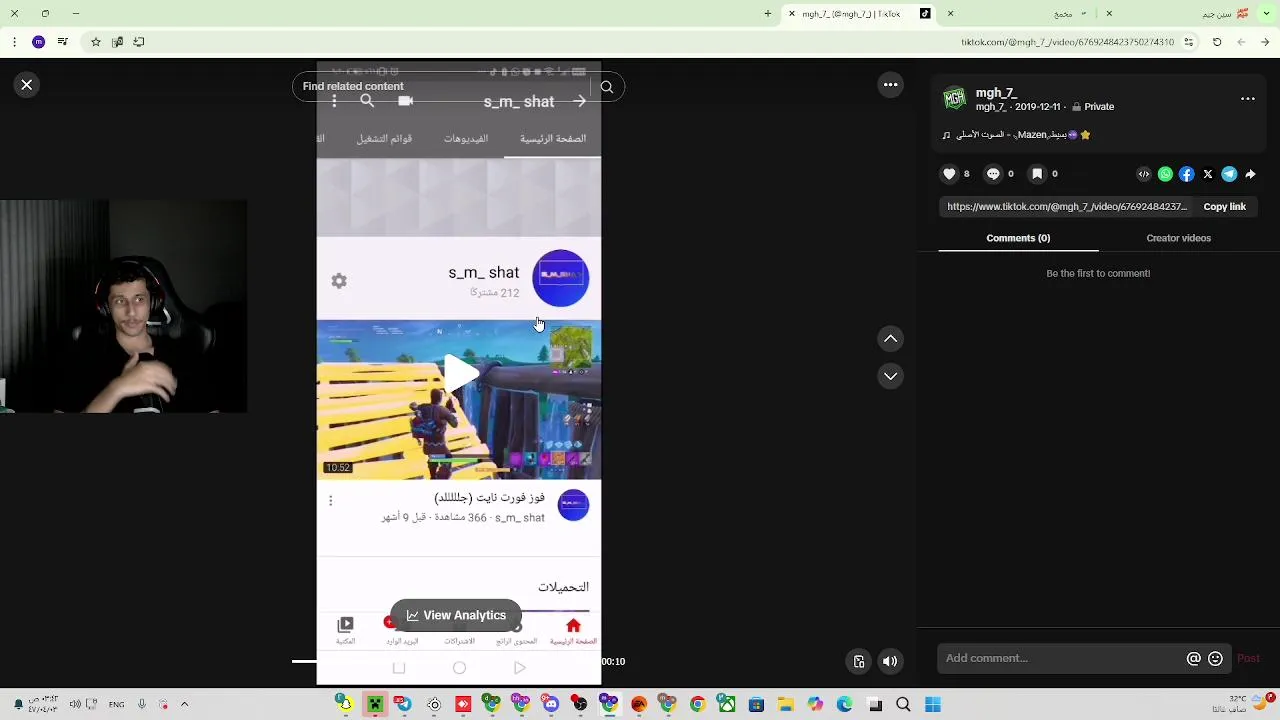Click the embed code icon
Viewport: 1280px width, 720px height.
[x=1144, y=174]
